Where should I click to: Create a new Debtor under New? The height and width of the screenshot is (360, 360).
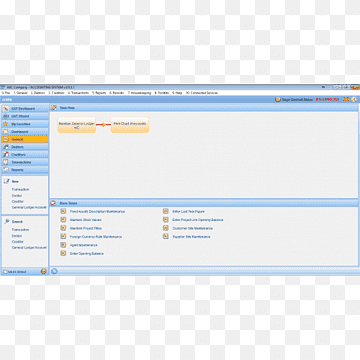click(17, 196)
